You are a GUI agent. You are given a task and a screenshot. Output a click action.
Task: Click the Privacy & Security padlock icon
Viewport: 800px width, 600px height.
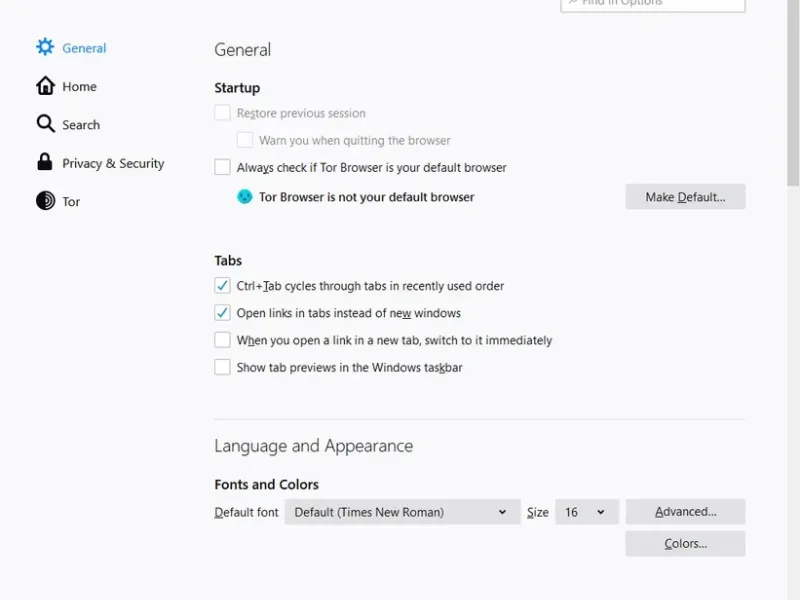(45, 162)
